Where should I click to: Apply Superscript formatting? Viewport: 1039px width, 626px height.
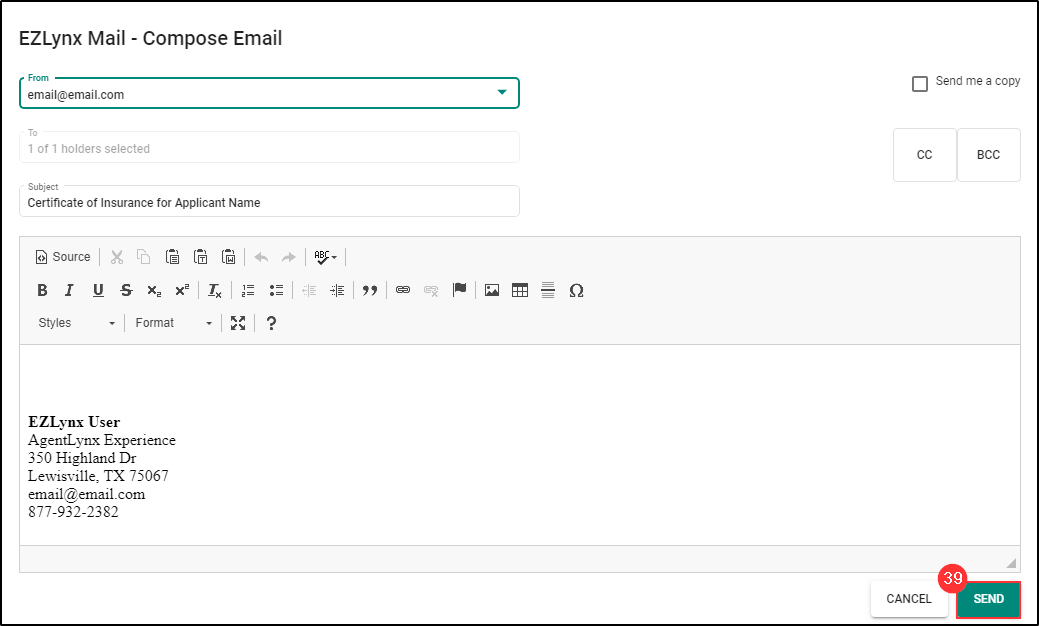coord(182,290)
